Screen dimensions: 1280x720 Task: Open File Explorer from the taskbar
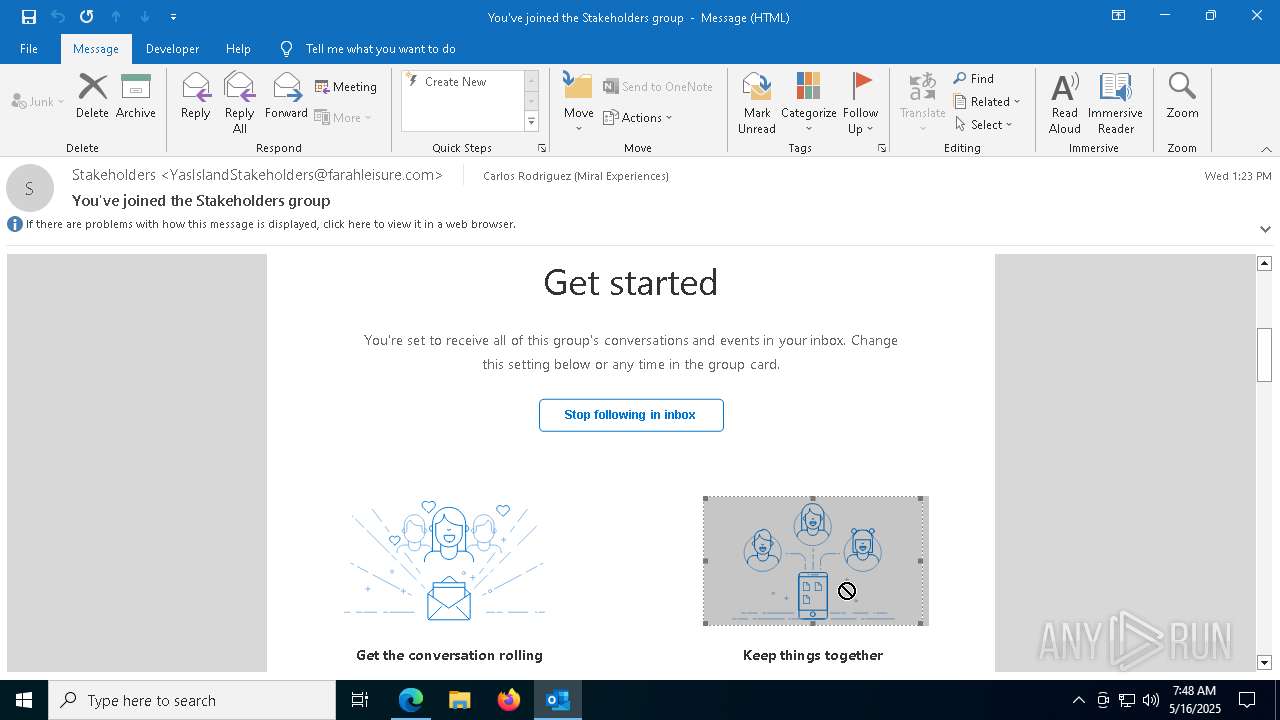point(460,700)
